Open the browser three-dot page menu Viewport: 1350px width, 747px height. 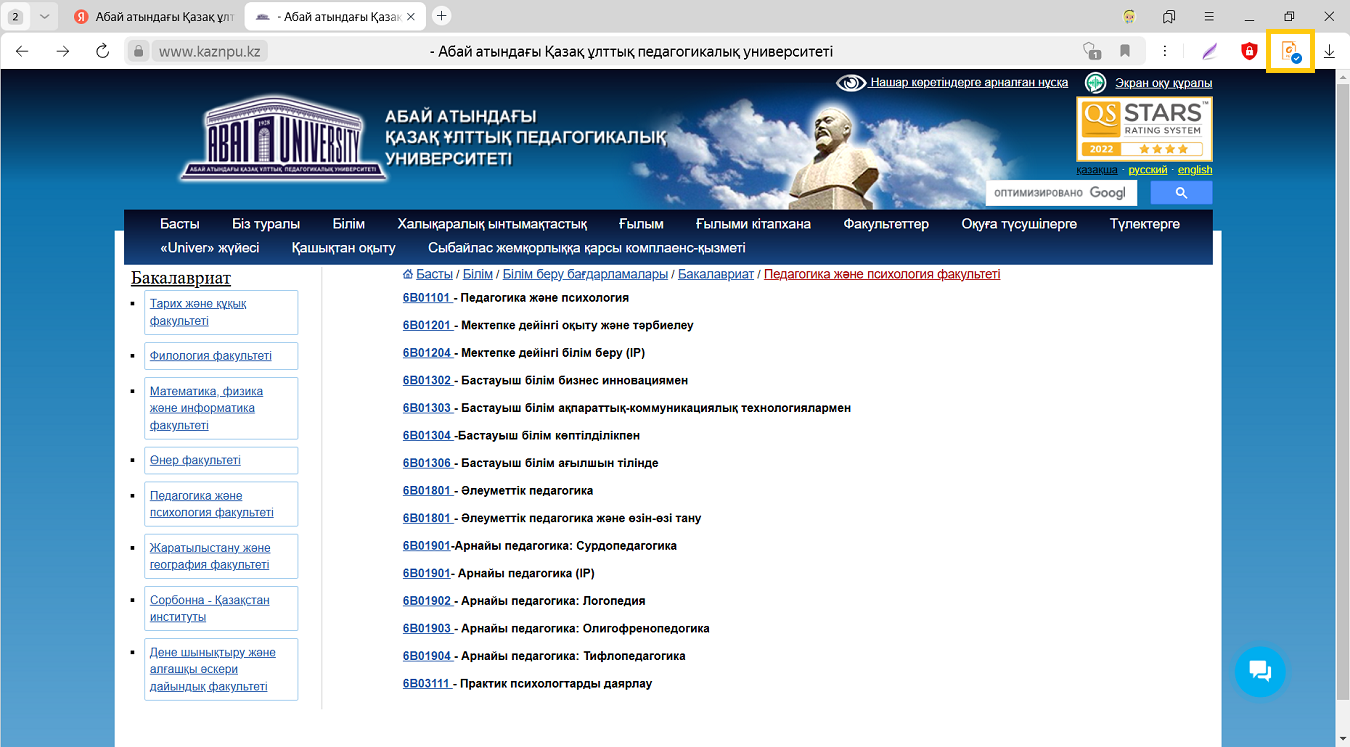(1166, 51)
